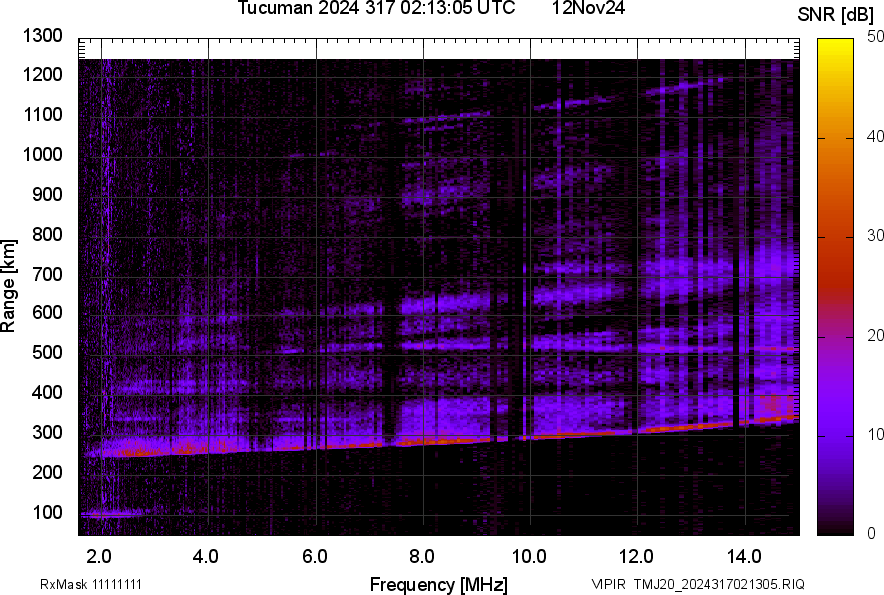Viewport: 884px width, 595px height.
Task: Click the colorbar tick label '0'
Action: coord(872,533)
